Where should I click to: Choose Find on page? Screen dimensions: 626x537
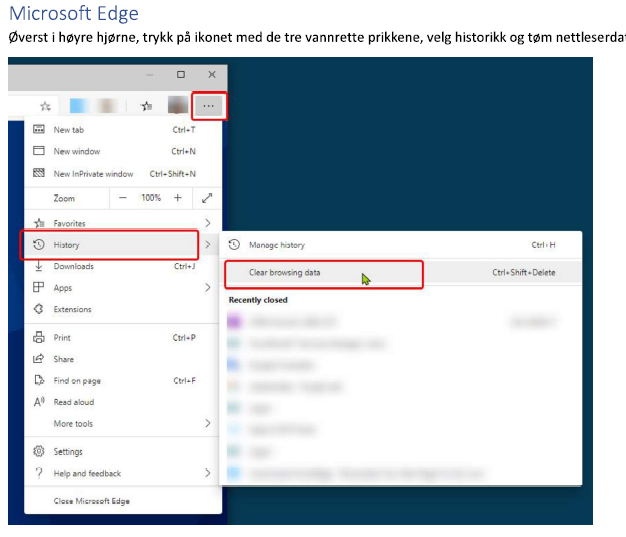tap(122, 380)
